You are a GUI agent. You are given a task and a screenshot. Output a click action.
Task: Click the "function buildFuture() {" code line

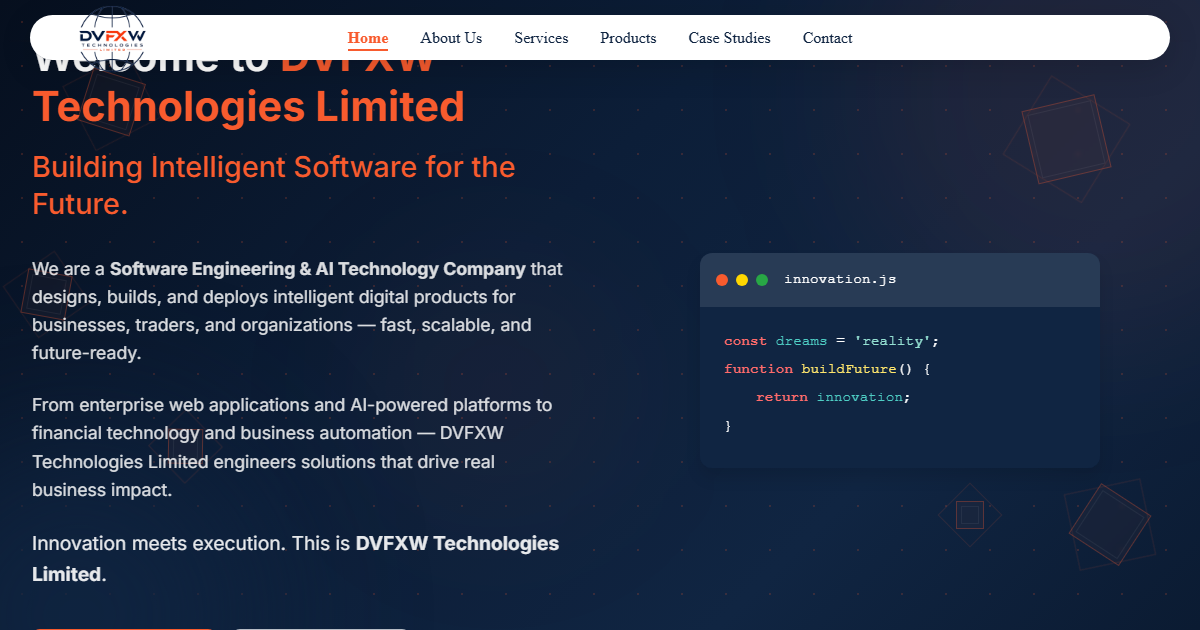(828, 369)
